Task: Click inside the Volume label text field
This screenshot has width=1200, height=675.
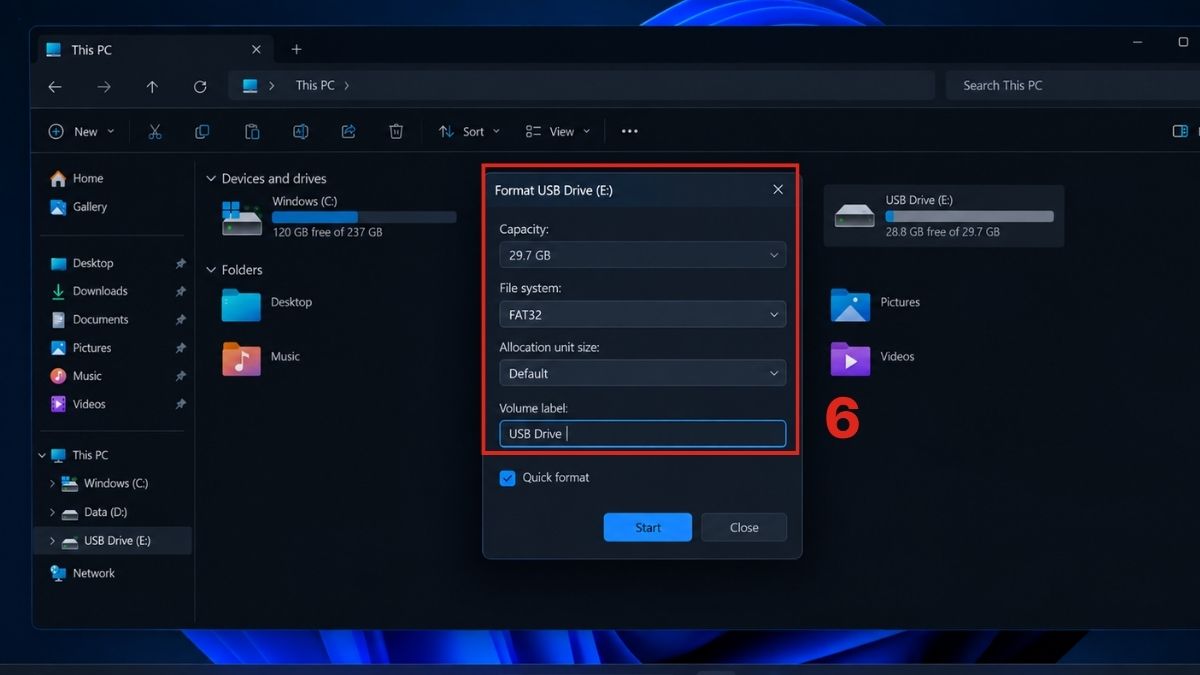Action: pos(642,433)
